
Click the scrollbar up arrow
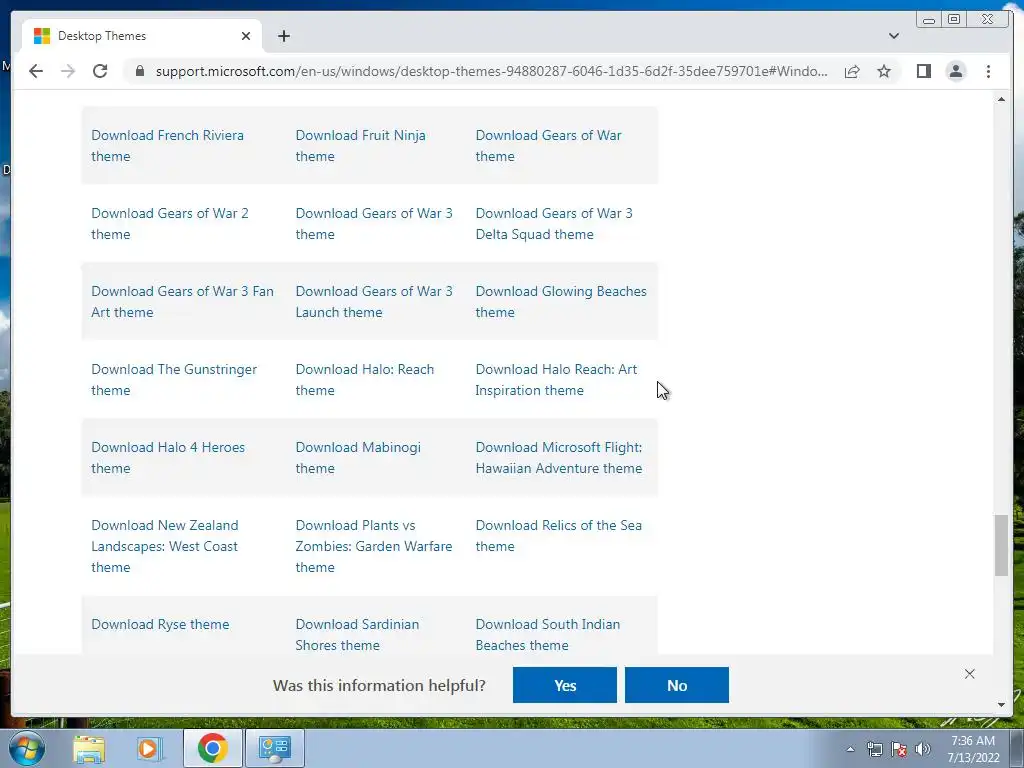1001,99
